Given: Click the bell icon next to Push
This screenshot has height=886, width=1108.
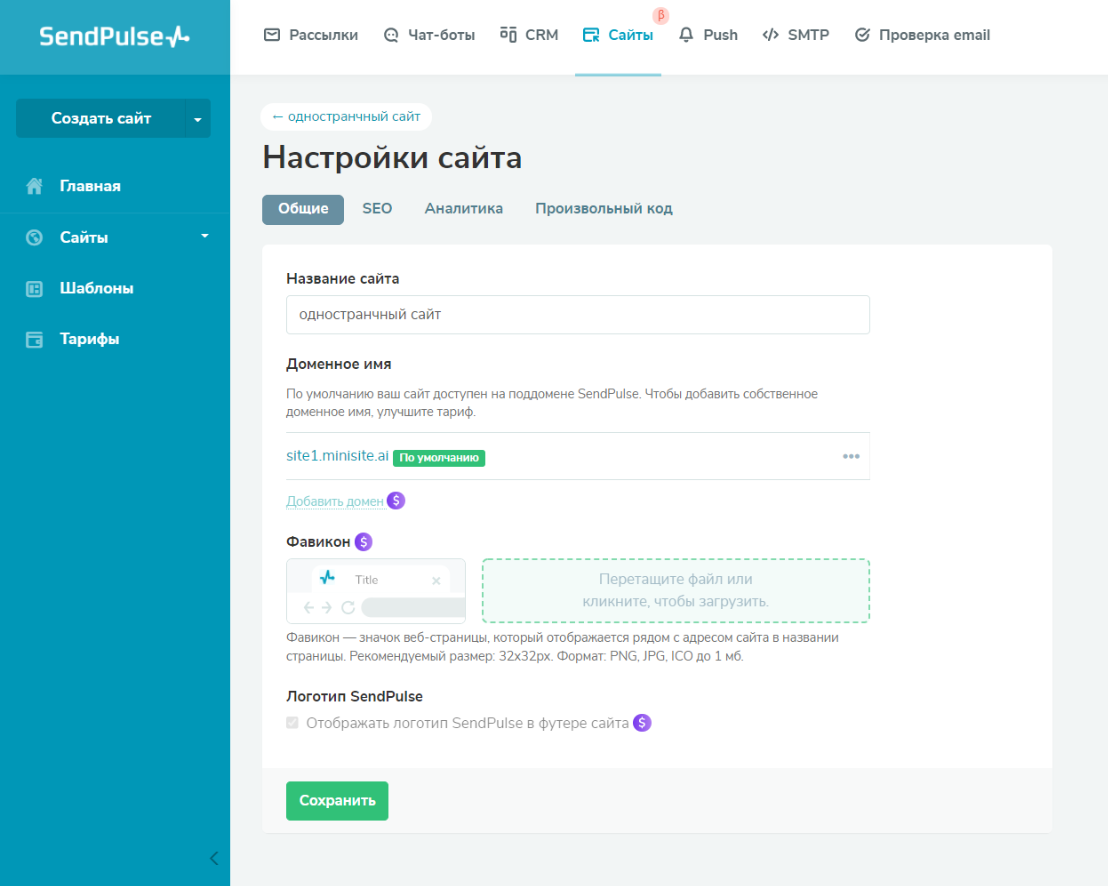Looking at the screenshot, I should (686, 35).
